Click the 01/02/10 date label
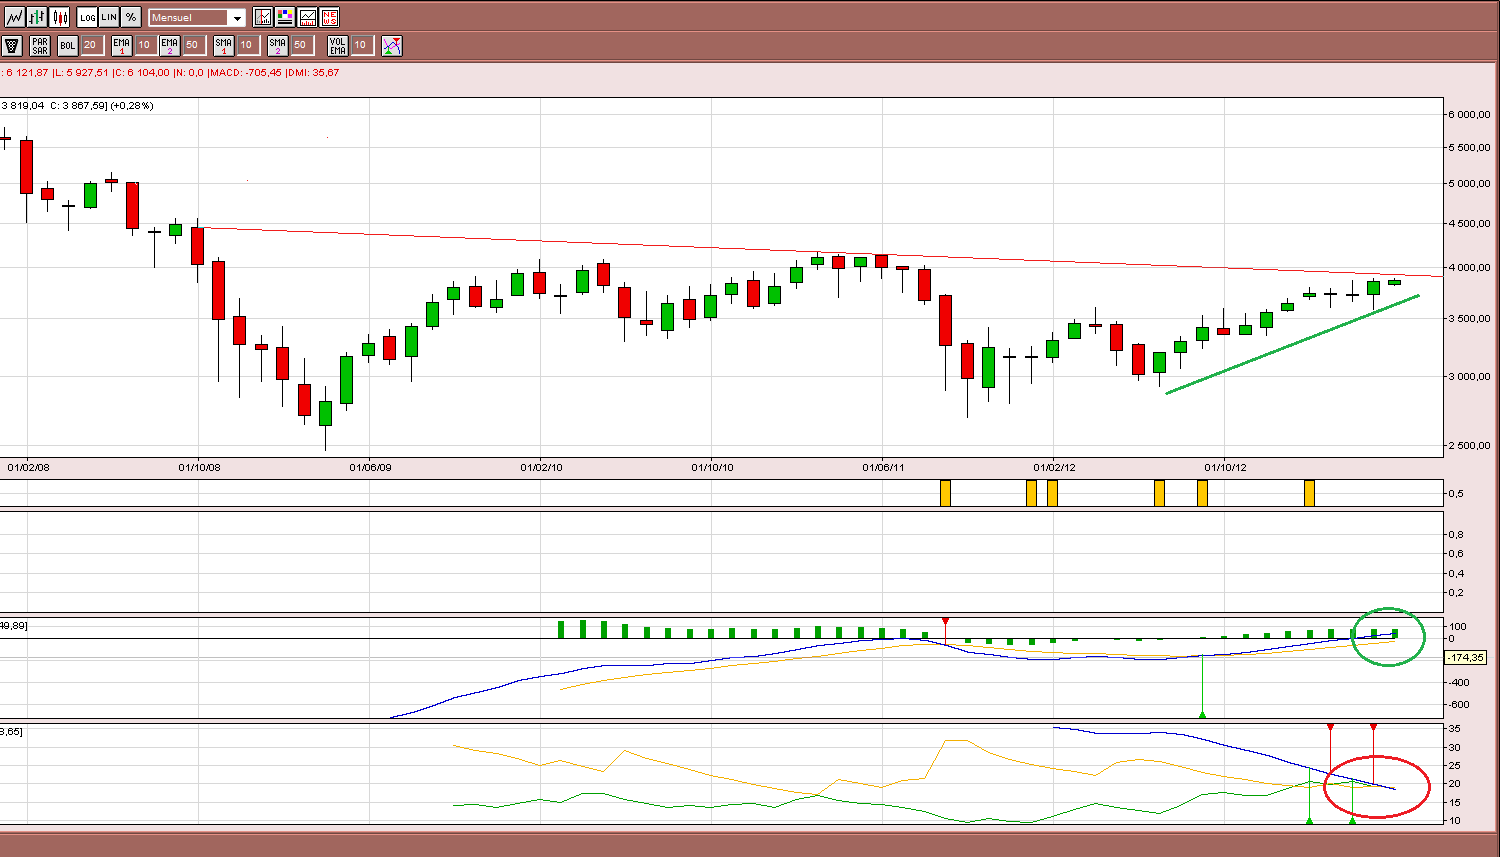The width and height of the screenshot is (1500, 857). (x=539, y=467)
